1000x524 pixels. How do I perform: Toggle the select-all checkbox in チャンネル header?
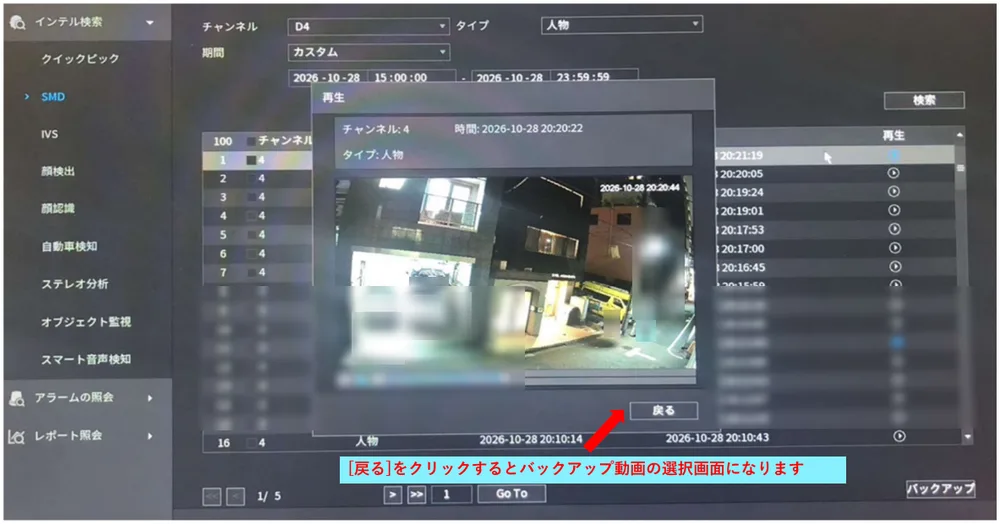click(251, 141)
